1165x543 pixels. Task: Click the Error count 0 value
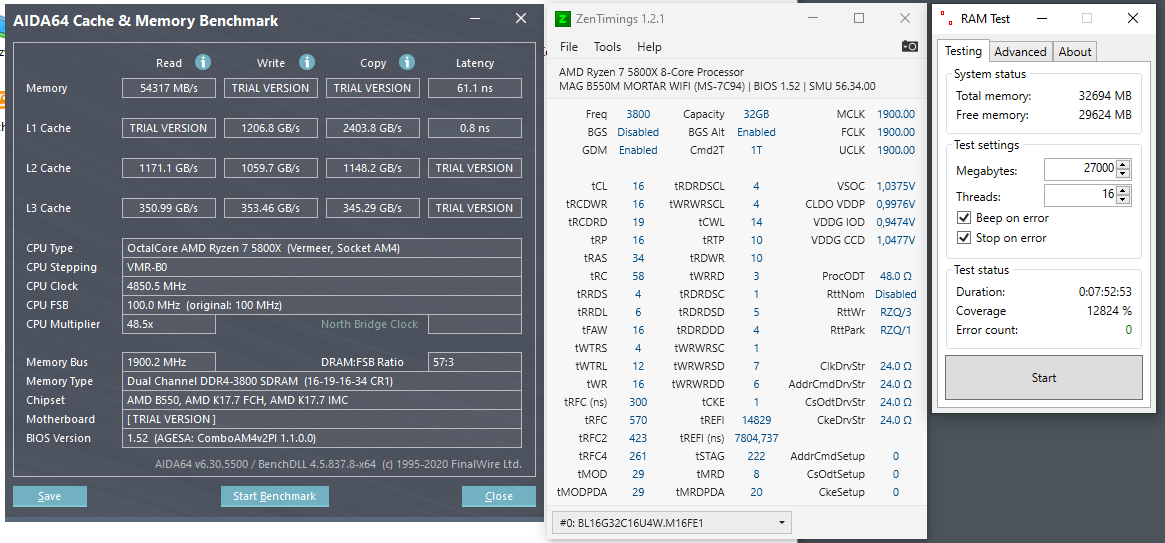point(1129,330)
